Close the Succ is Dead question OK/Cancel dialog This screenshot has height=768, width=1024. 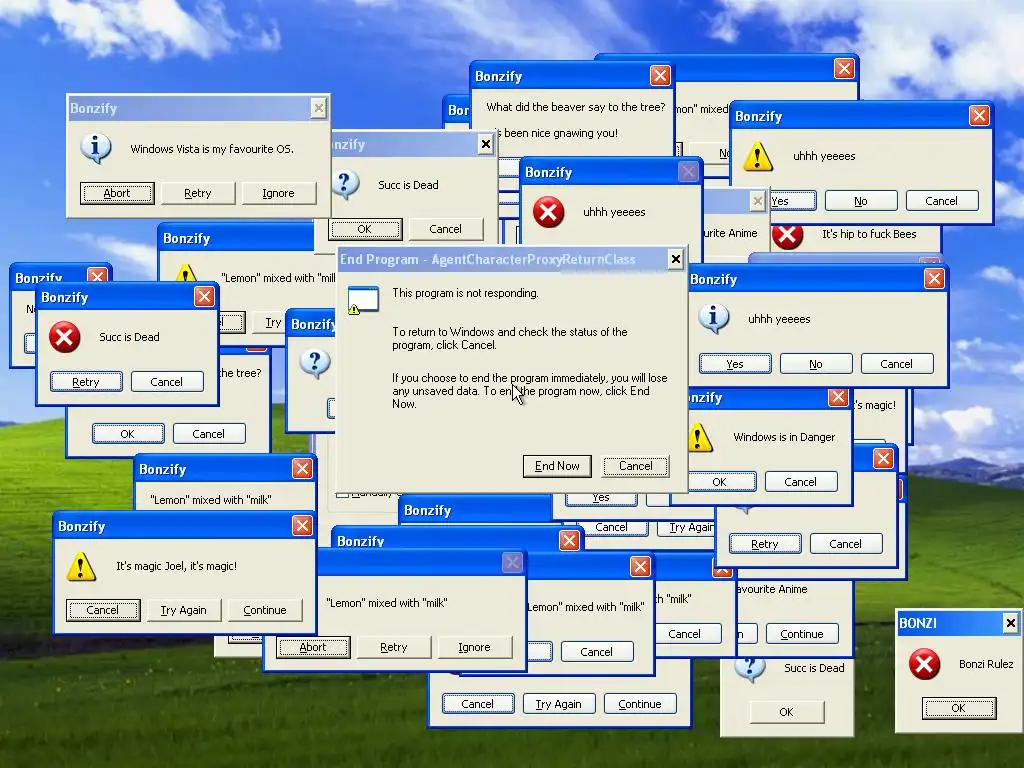[x=486, y=144]
